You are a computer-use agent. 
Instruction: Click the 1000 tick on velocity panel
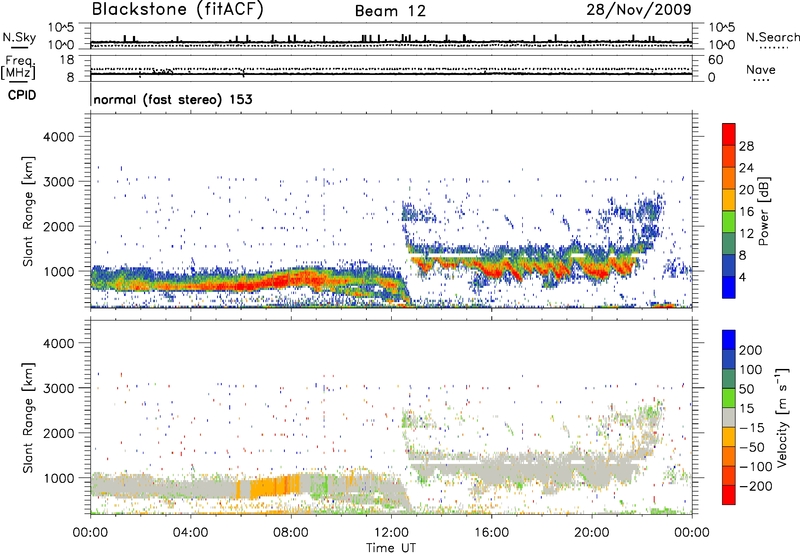click(58, 478)
